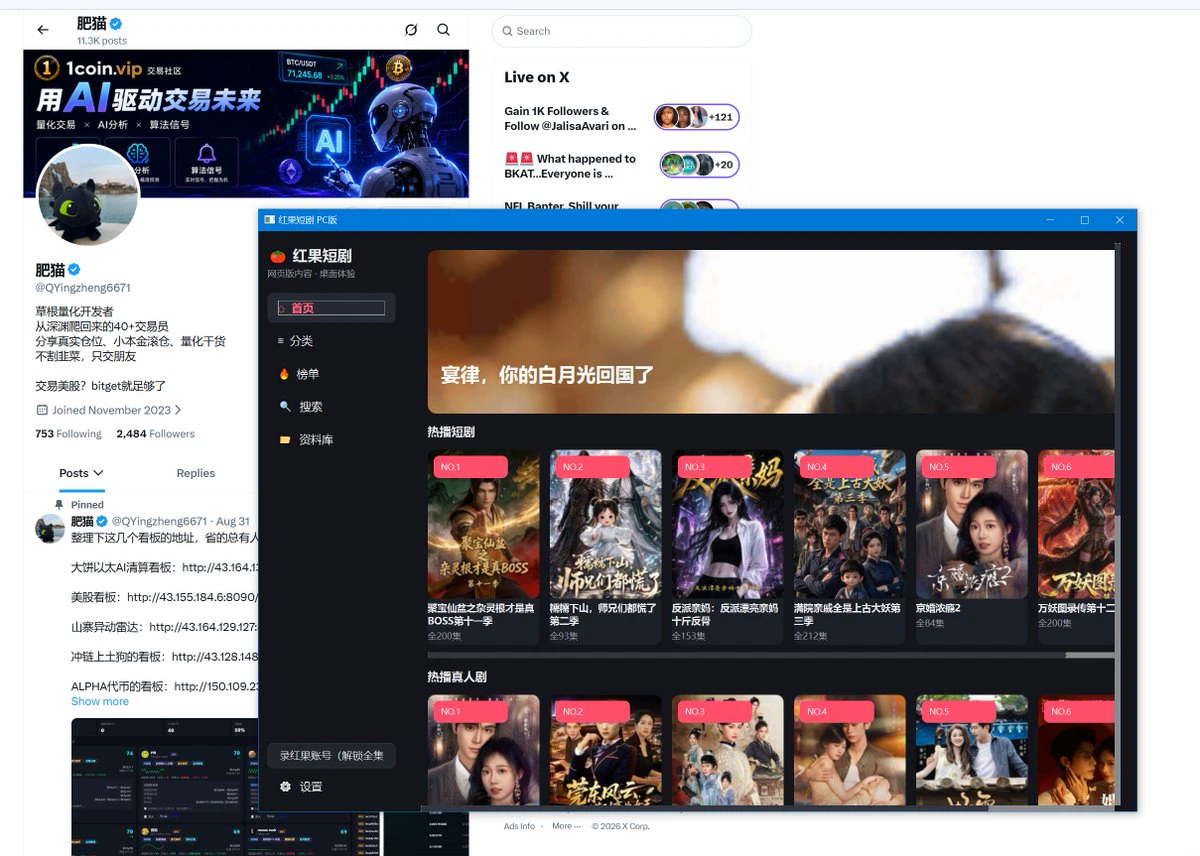1200x856 pixels.
Task: Select 资料库 in 红果短剧 sidebar
Action: 331,440
